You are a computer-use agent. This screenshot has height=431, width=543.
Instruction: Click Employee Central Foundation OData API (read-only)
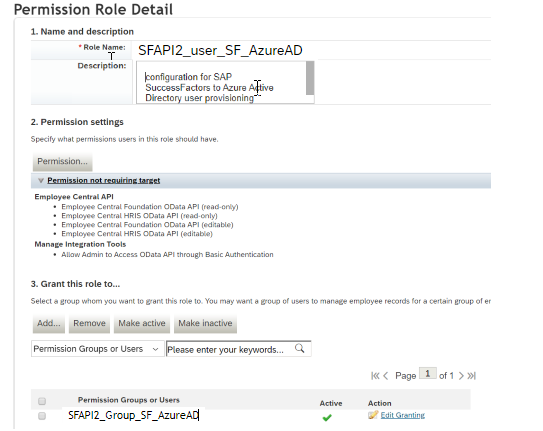[x=150, y=207]
